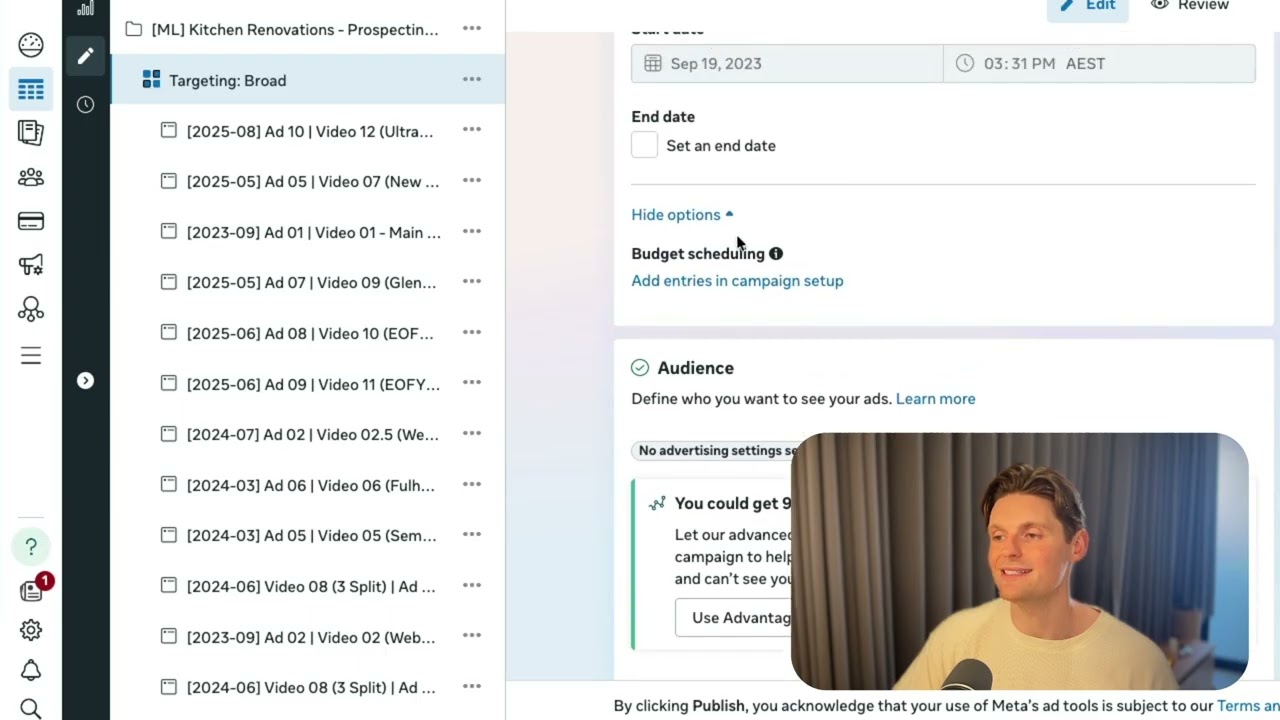Screen dimensions: 1280x720
Task: Open the Account overview gauge icon
Action: coord(31,44)
